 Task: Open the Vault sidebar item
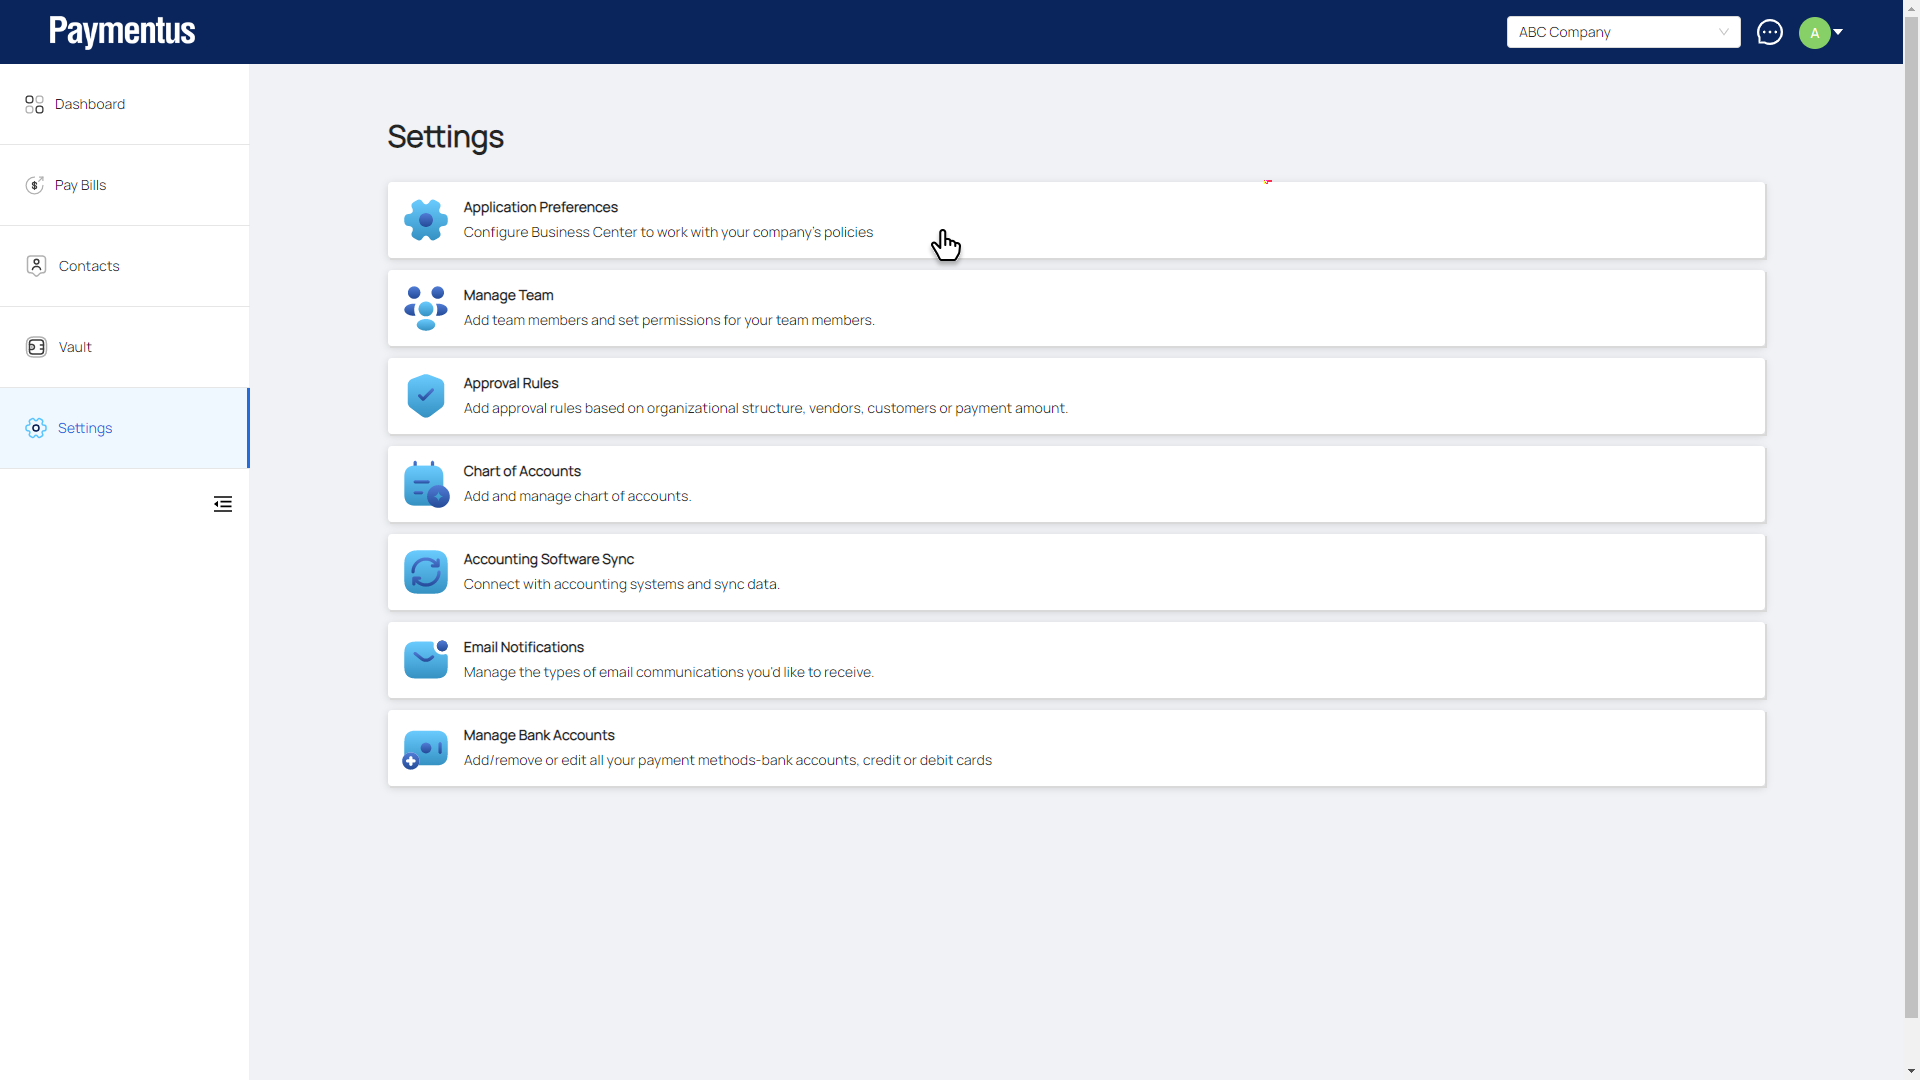click(x=74, y=347)
